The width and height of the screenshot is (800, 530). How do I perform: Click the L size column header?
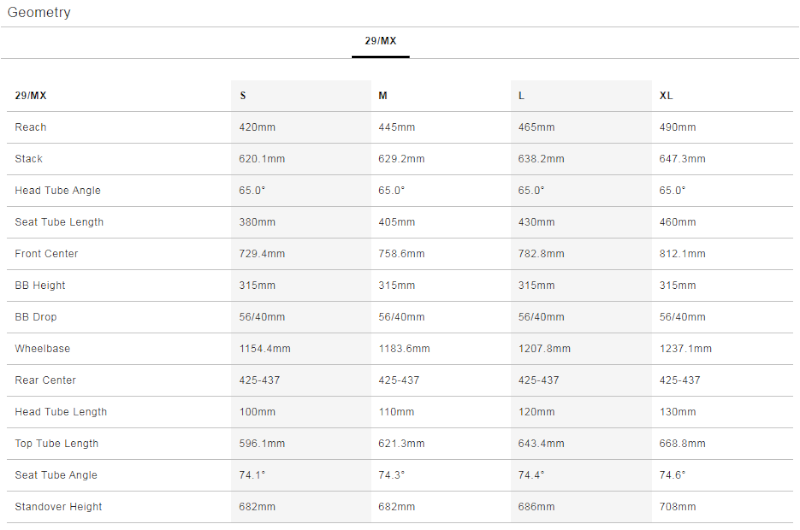point(521,95)
